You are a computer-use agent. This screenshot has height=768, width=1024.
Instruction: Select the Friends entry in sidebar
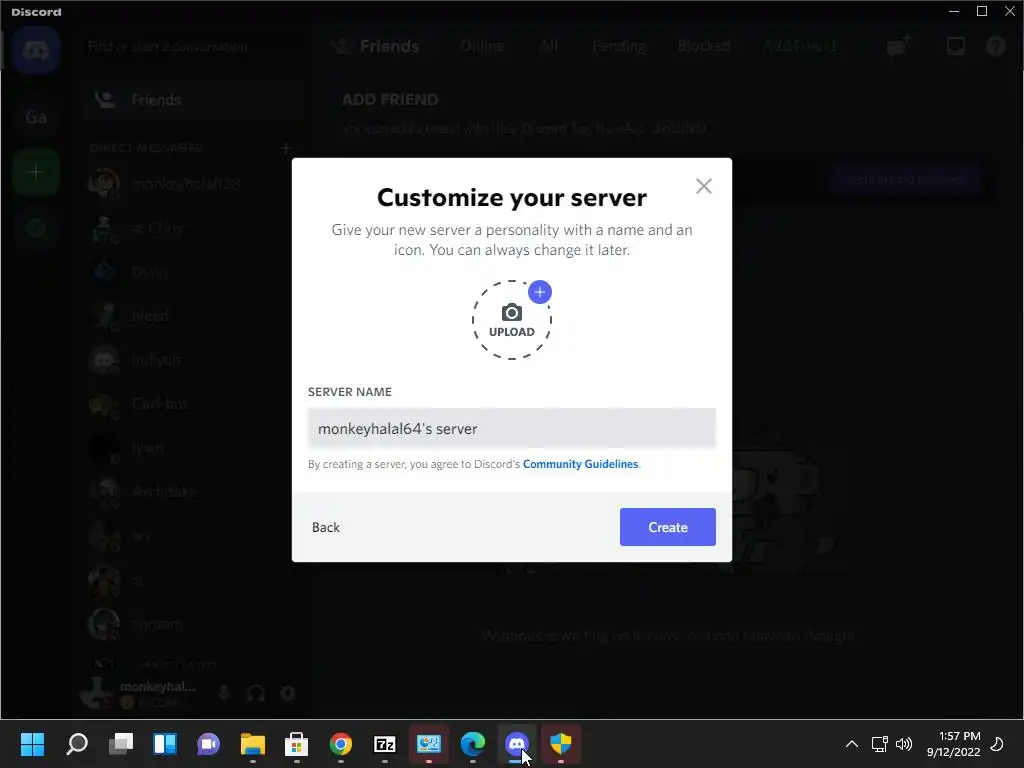pyautogui.click(x=193, y=100)
